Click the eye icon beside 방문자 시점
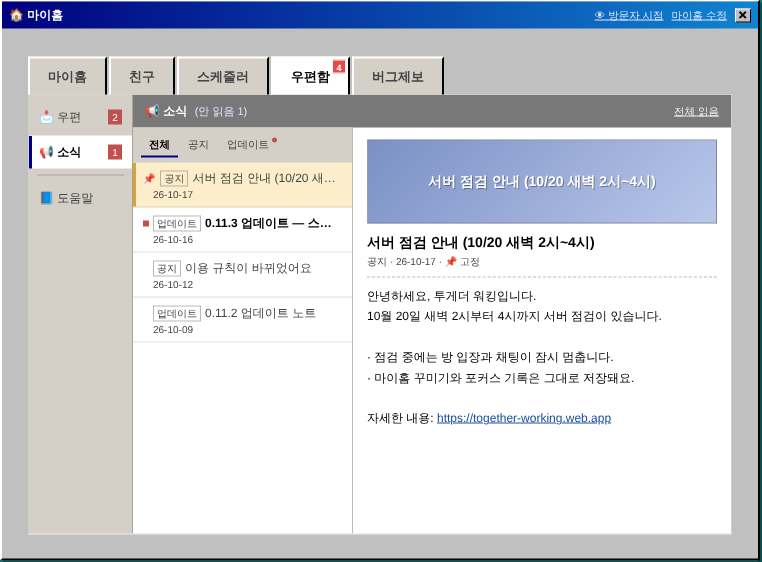Screen dimensions: 762x562 600,16
